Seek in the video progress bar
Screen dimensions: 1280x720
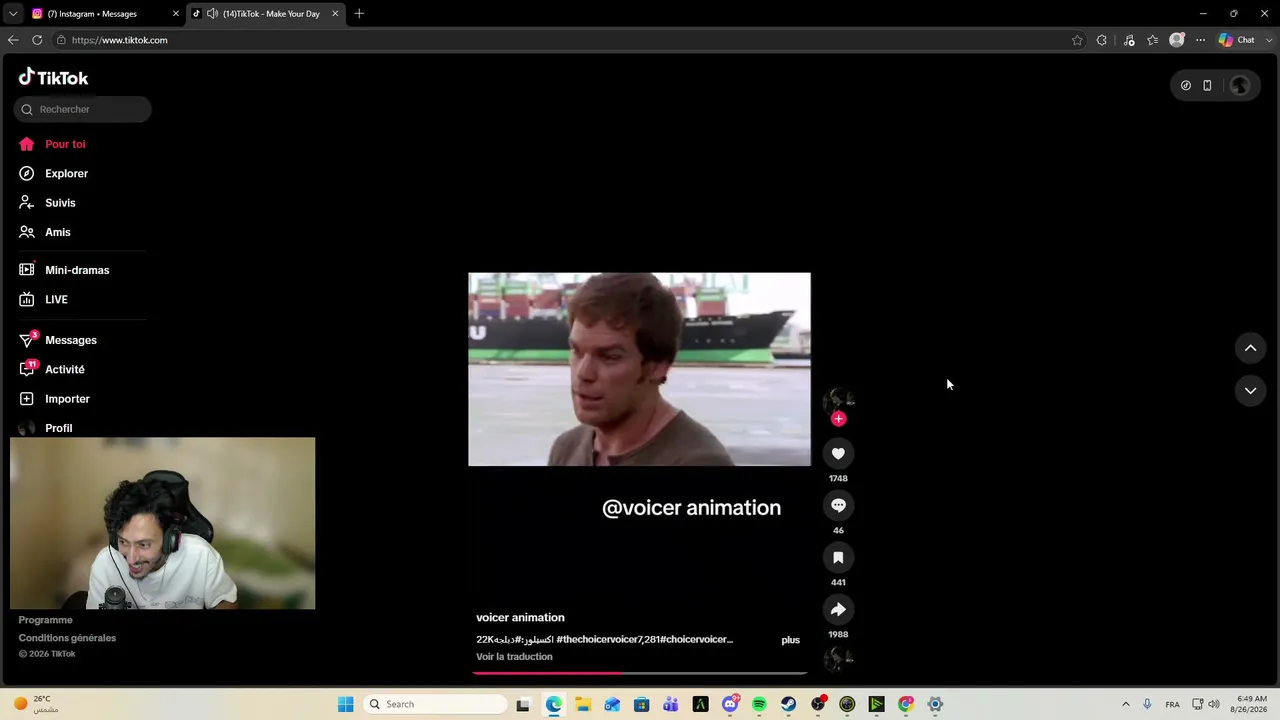640,673
